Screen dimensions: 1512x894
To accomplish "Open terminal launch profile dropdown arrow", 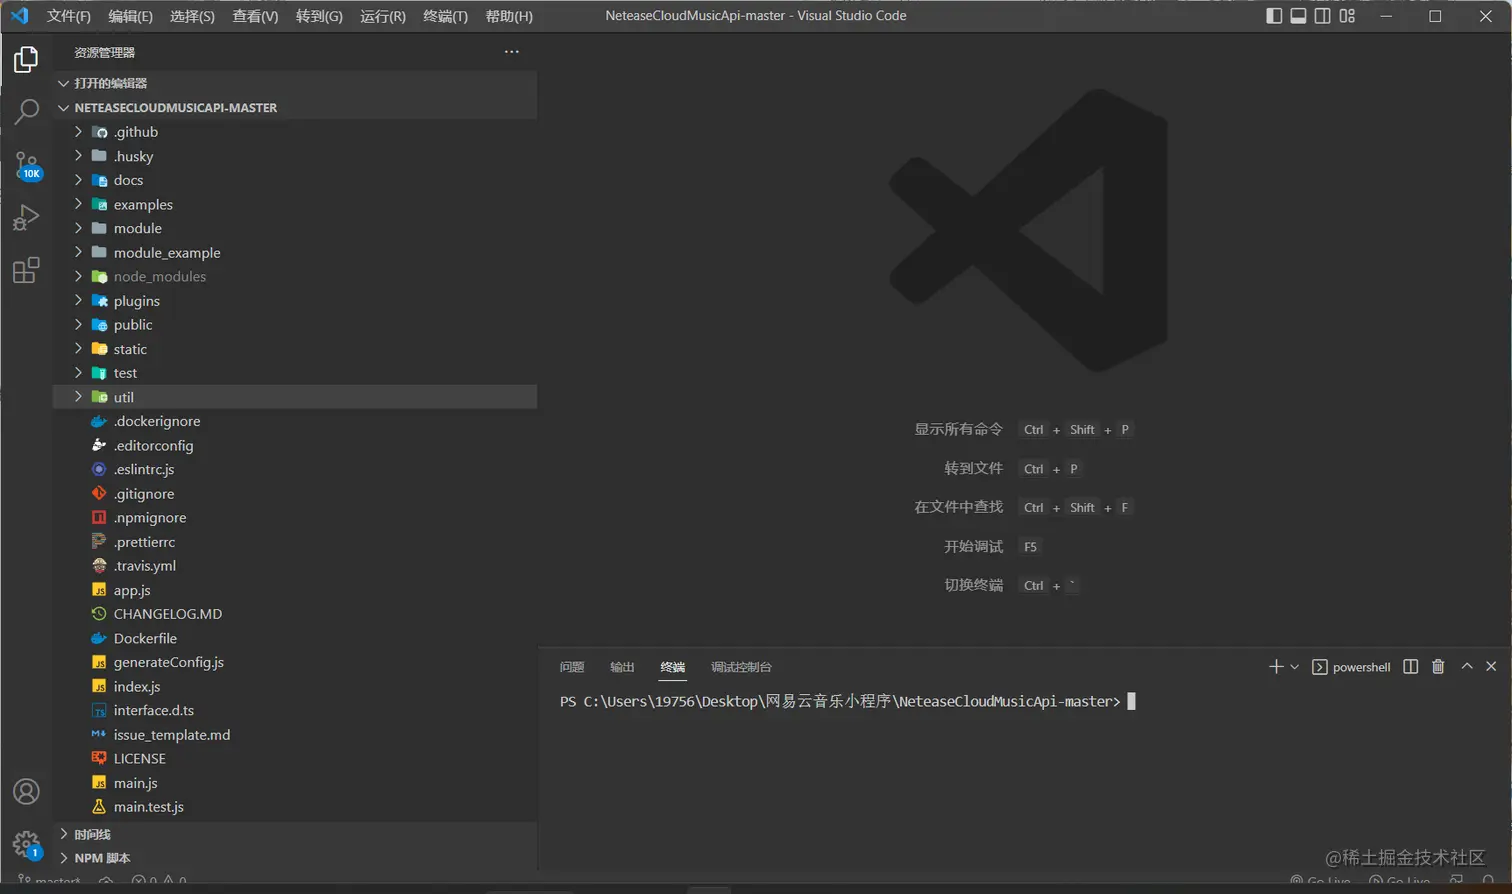I will (1294, 667).
